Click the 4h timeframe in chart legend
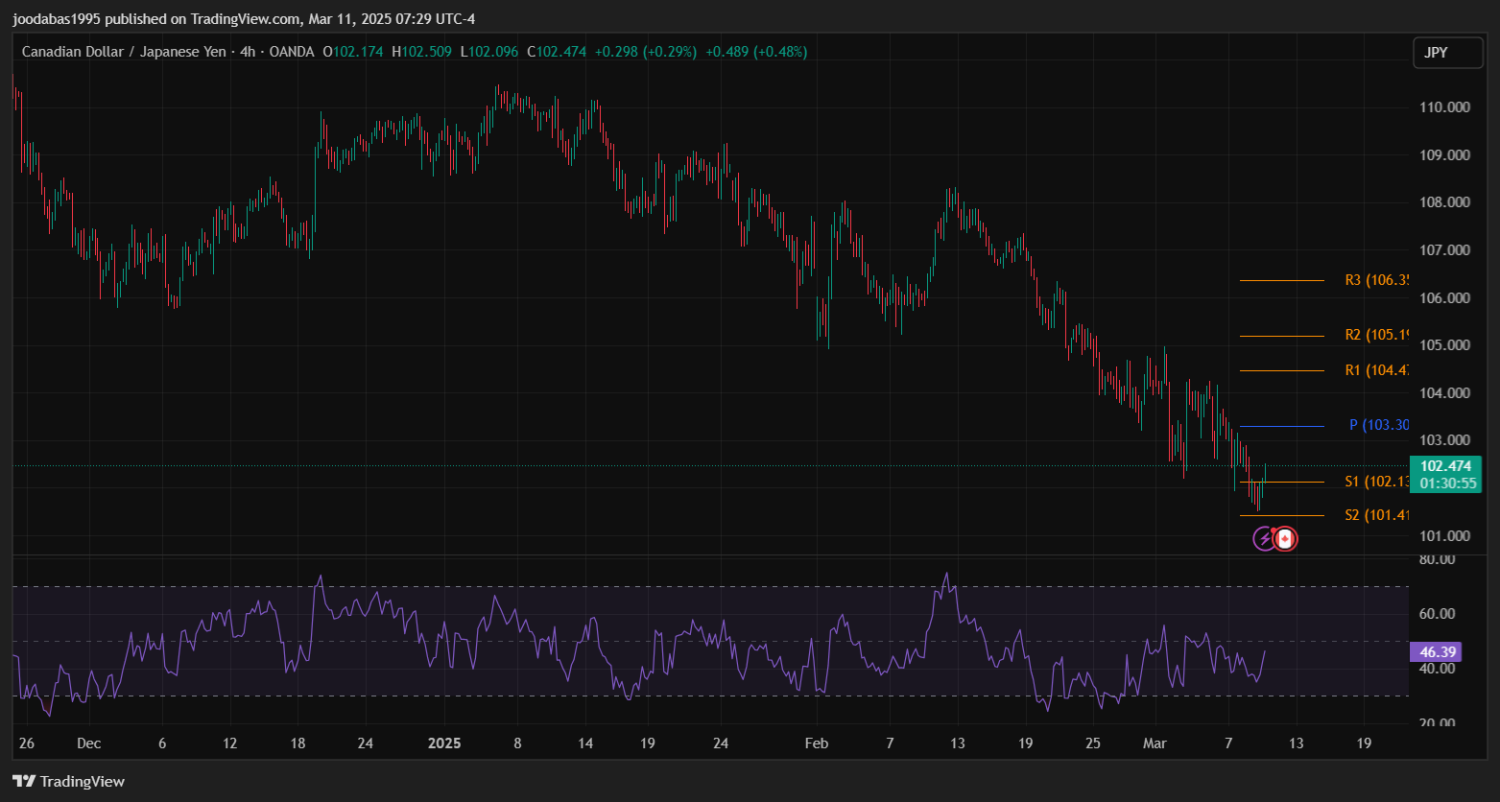 click(247, 52)
